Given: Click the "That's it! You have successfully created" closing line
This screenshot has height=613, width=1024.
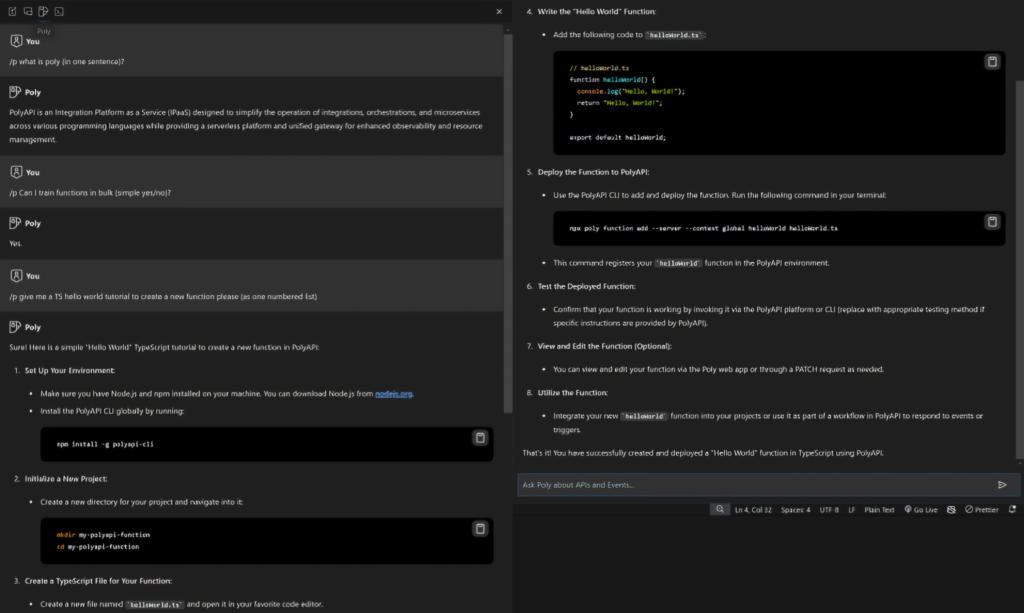Looking at the screenshot, I should [x=703, y=452].
